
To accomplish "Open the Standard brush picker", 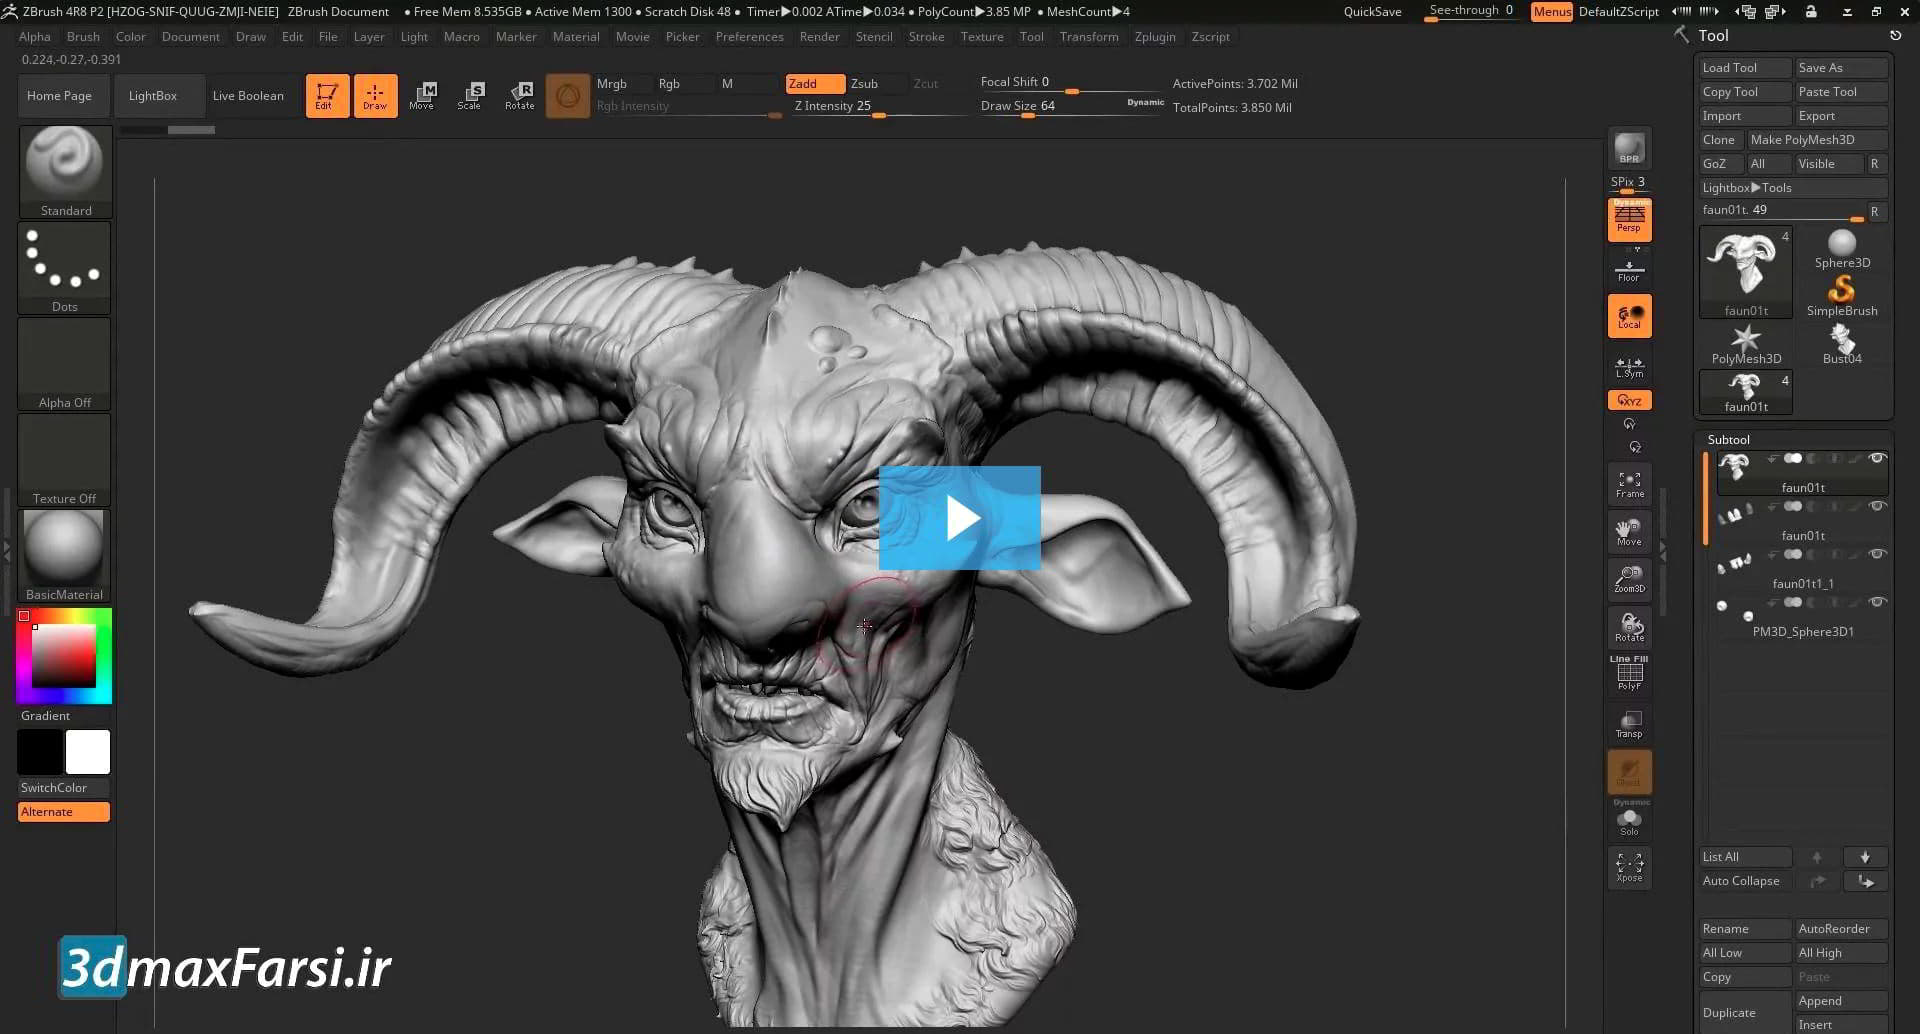I will (x=65, y=171).
